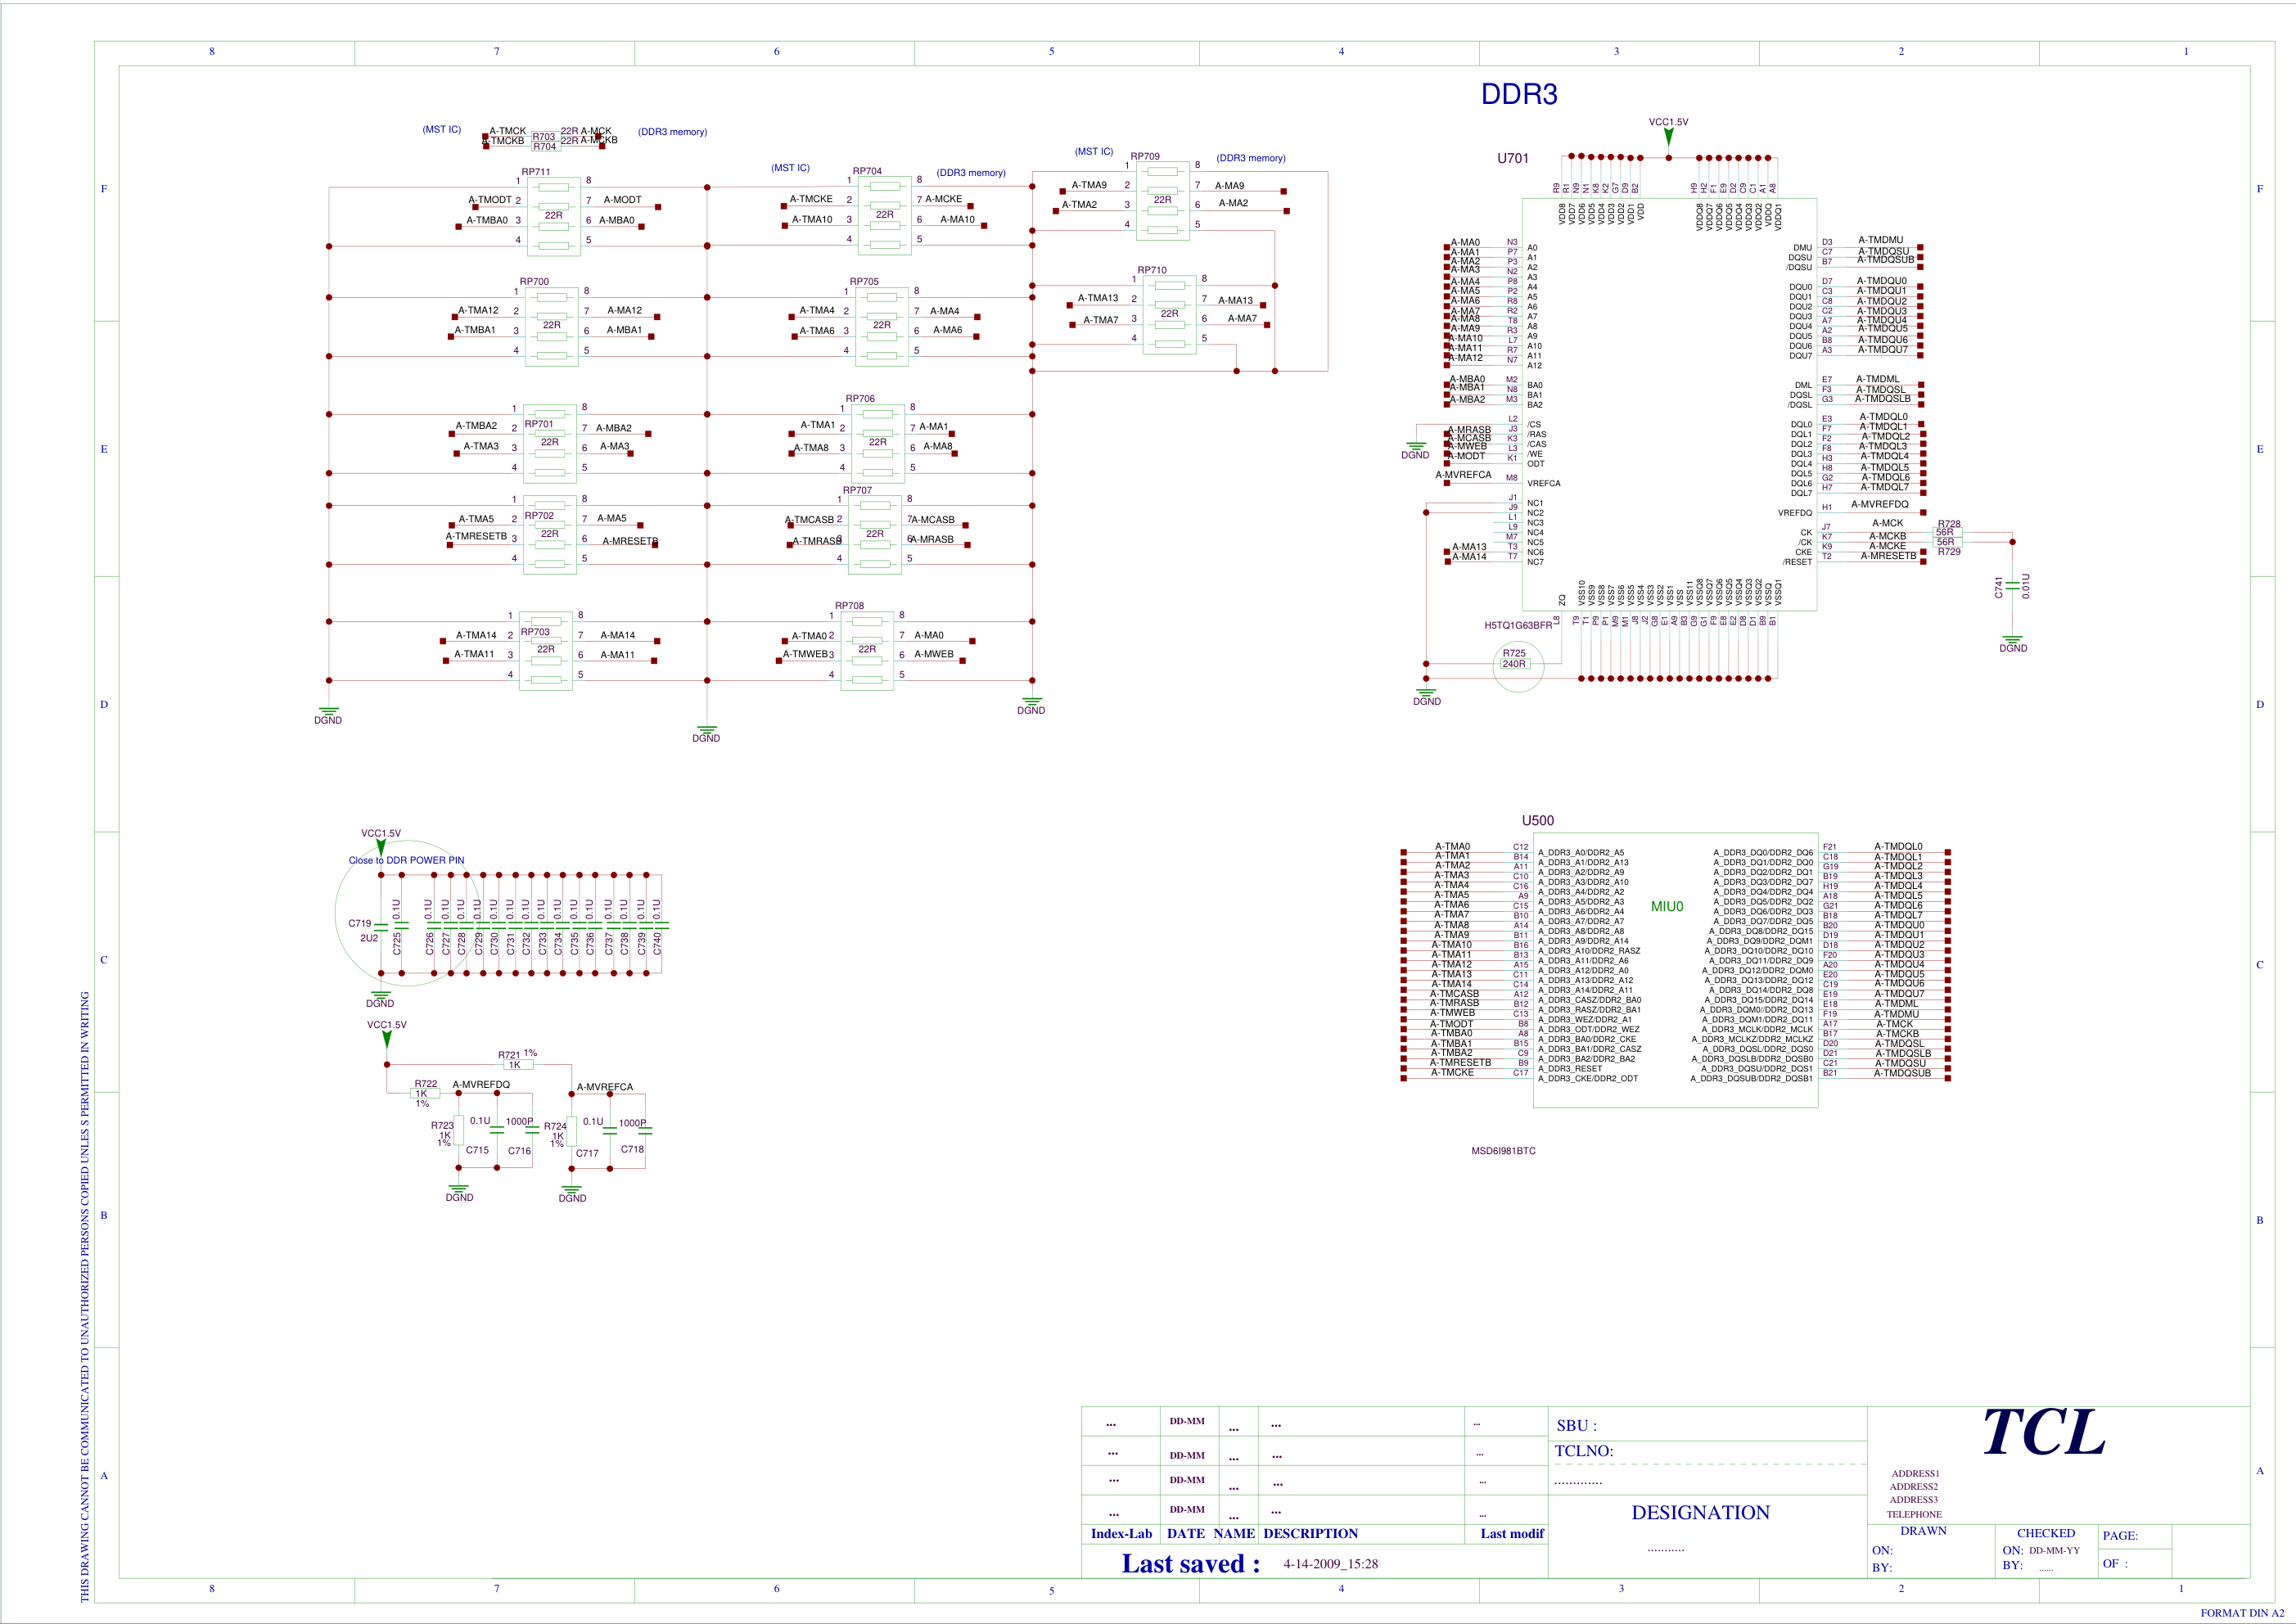Viewport: 2296px width, 1624px height.
Task: Click the DDR3 sheet title
Action: [x=1519, y=94]
